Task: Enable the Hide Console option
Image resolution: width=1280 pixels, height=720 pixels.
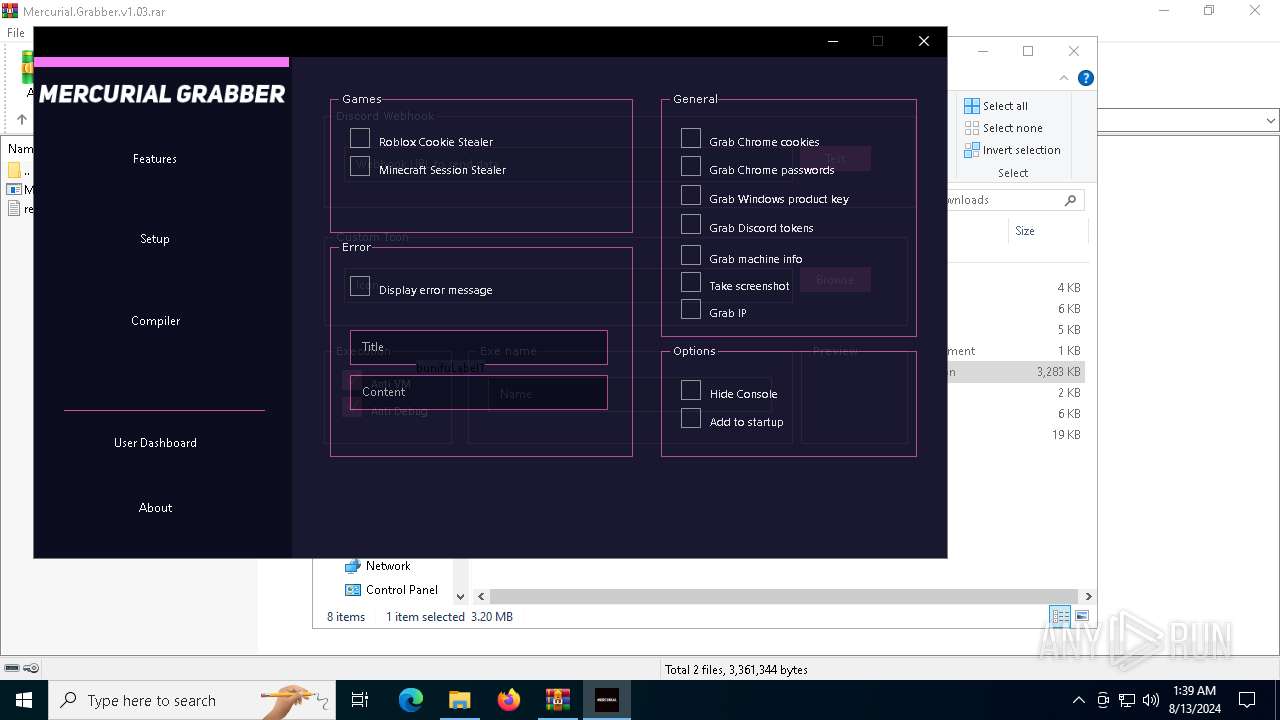Action: [x=691, y=390]
